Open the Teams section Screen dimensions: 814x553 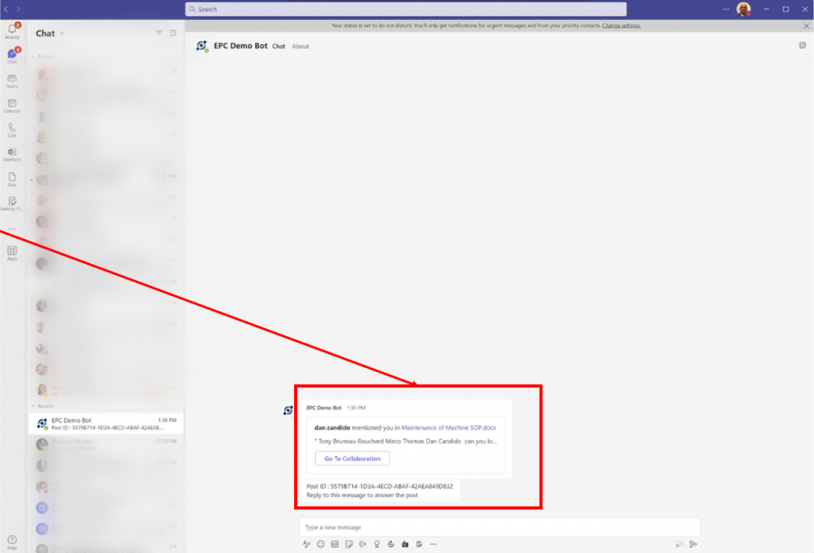[x=12, y=80]
